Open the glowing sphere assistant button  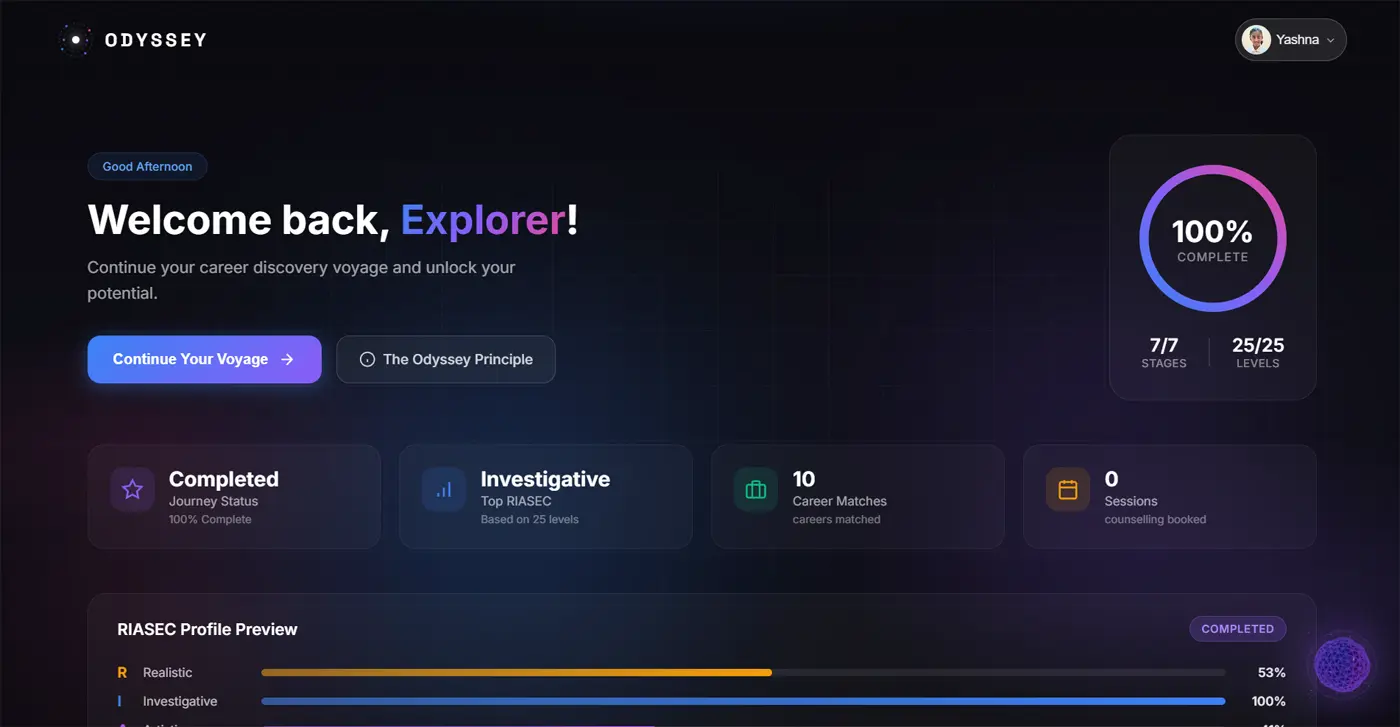[x=1342, y=664]
